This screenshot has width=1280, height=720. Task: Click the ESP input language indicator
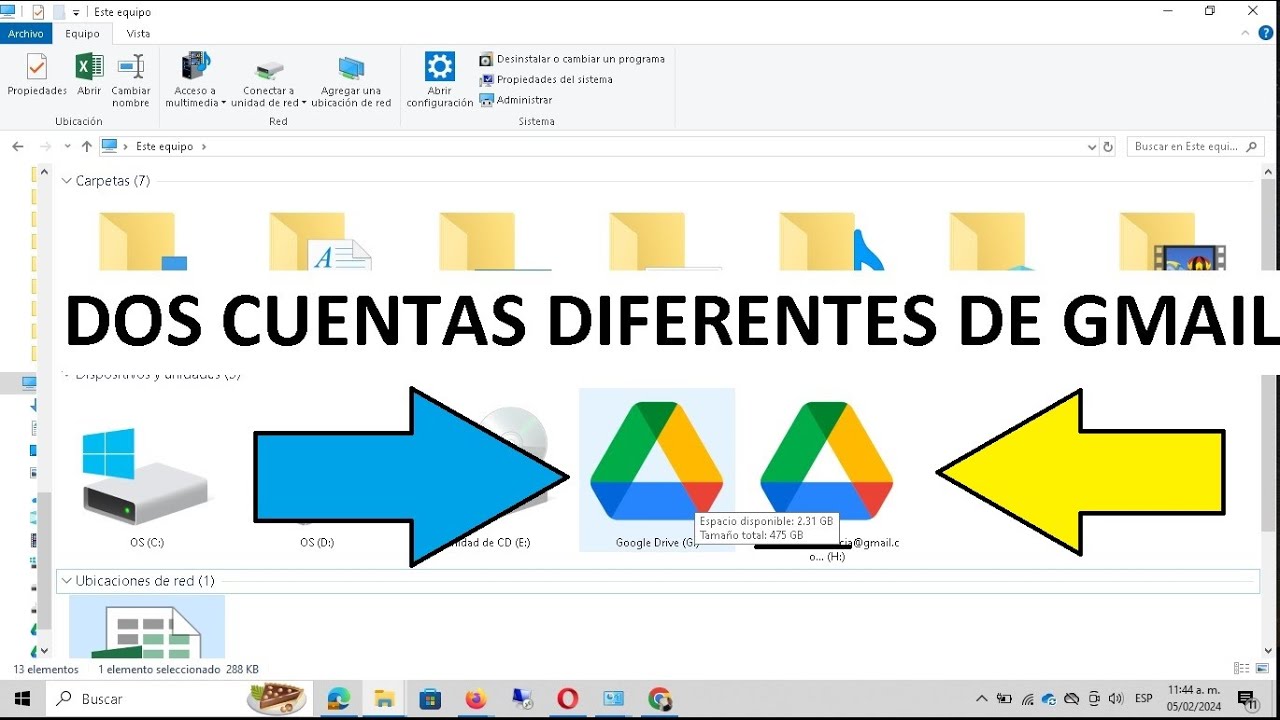[1143, 699]
